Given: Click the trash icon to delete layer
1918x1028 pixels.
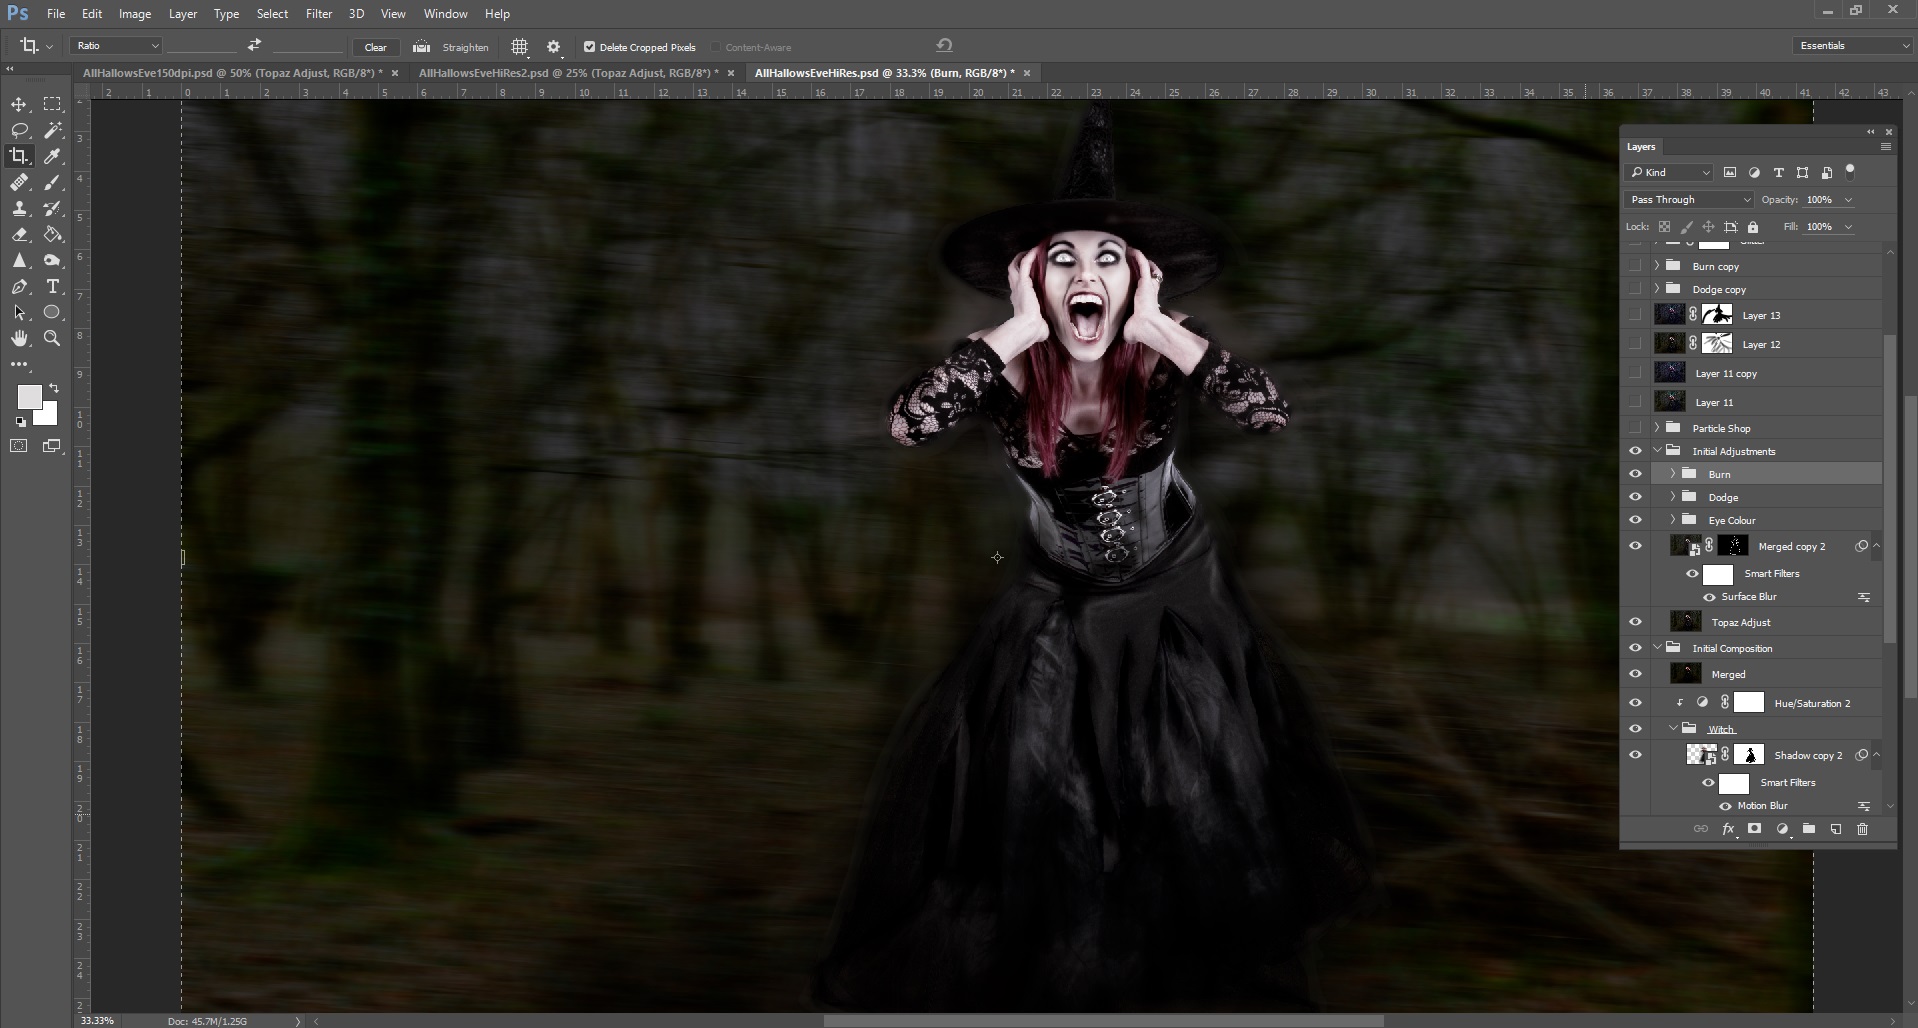Looking at the screenshot, I should click(x=1862, y=829).
